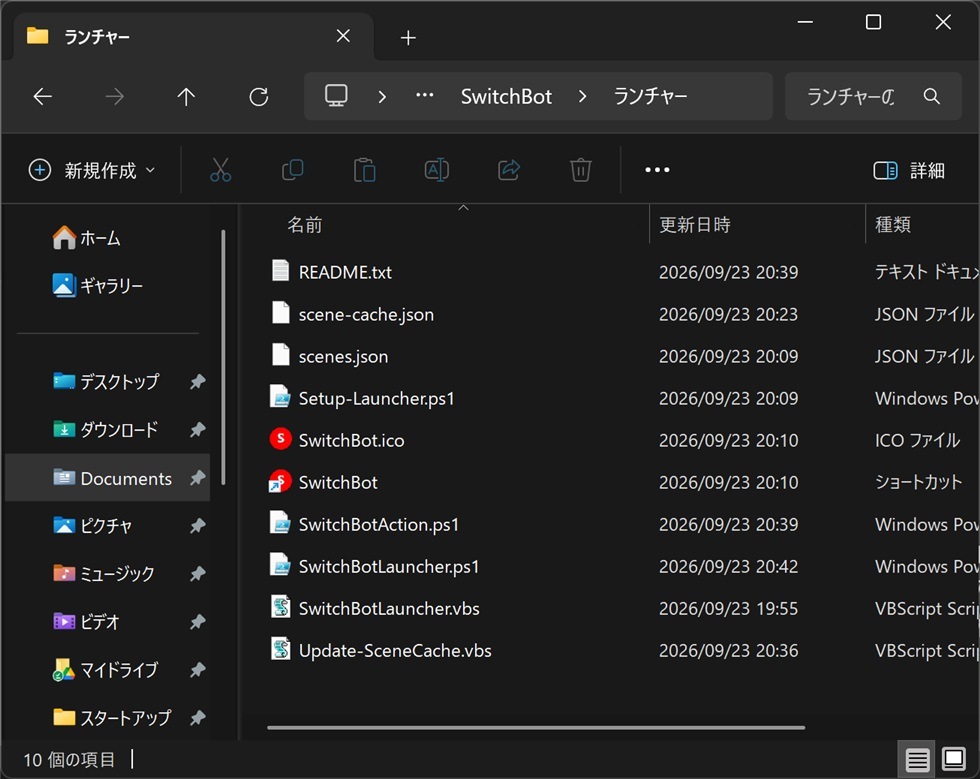Click SwitchBot.ico red icon
Screen dimensions: 980x779
[281, 439]
